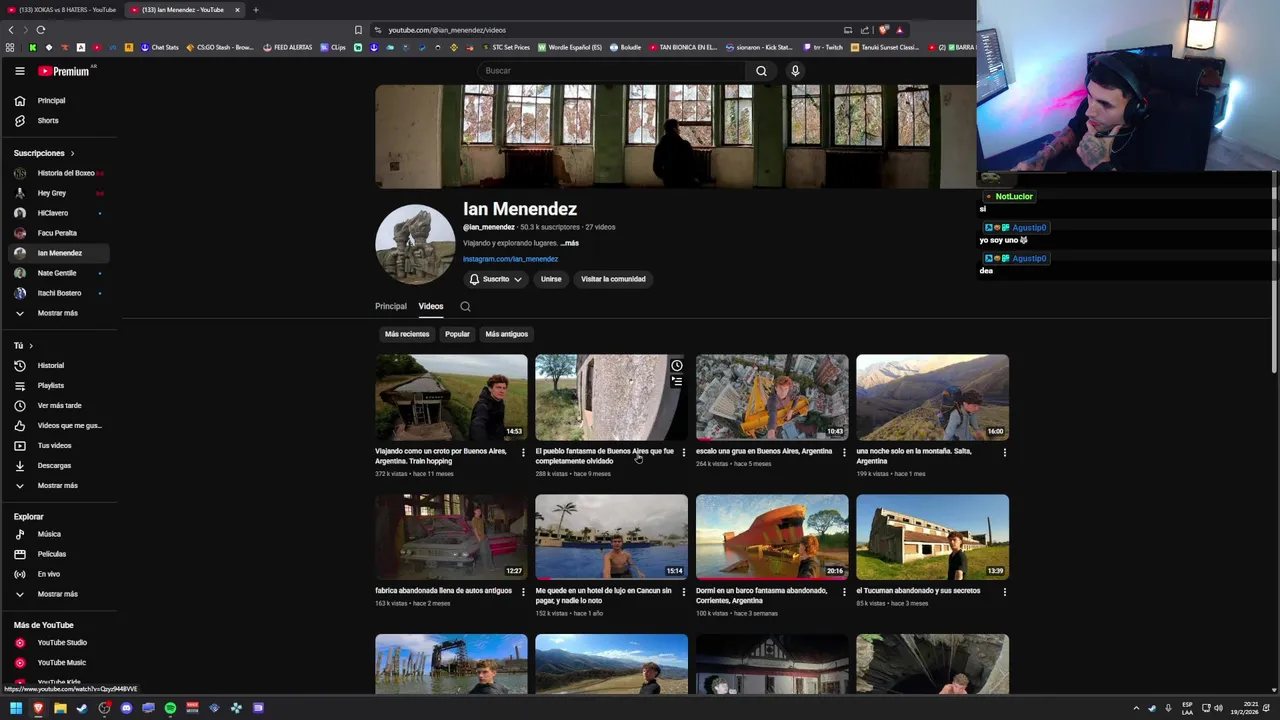Expand Suscripciones section chevron
Screen dimensions: 1280x720
(x=72, y=154)
